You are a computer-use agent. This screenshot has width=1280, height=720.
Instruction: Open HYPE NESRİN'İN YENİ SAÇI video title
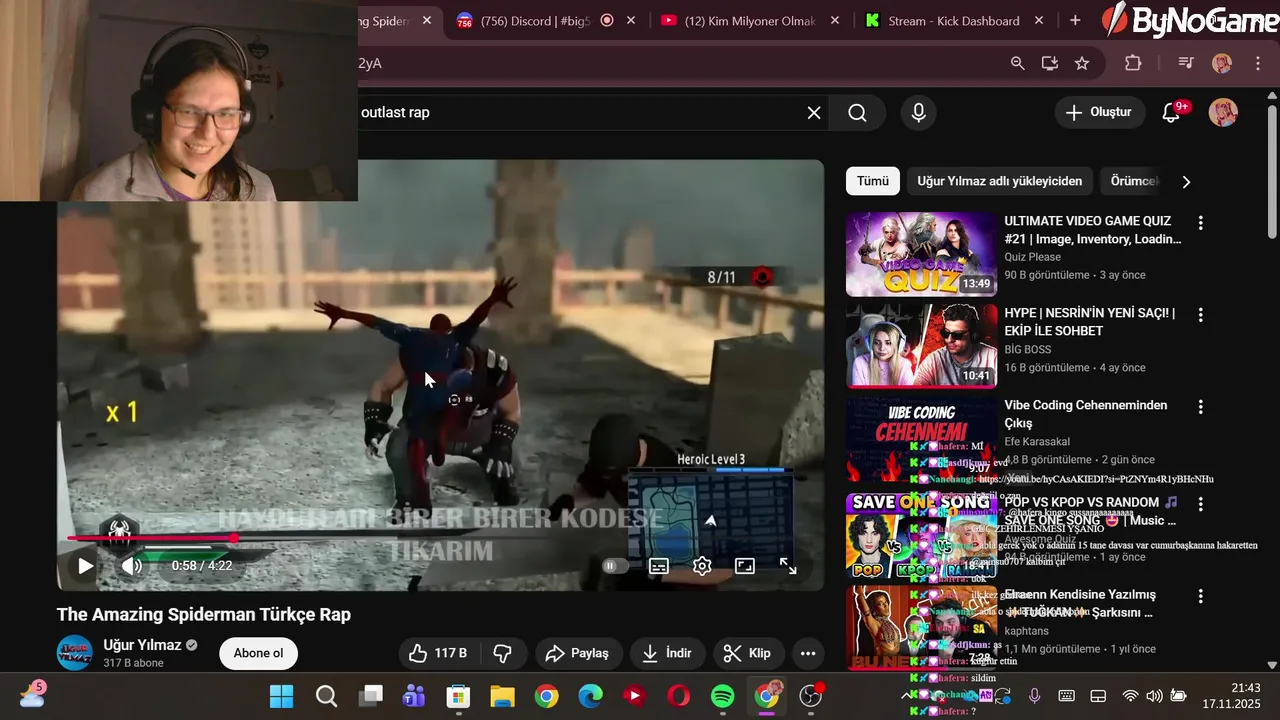(x=1089, y=322)
